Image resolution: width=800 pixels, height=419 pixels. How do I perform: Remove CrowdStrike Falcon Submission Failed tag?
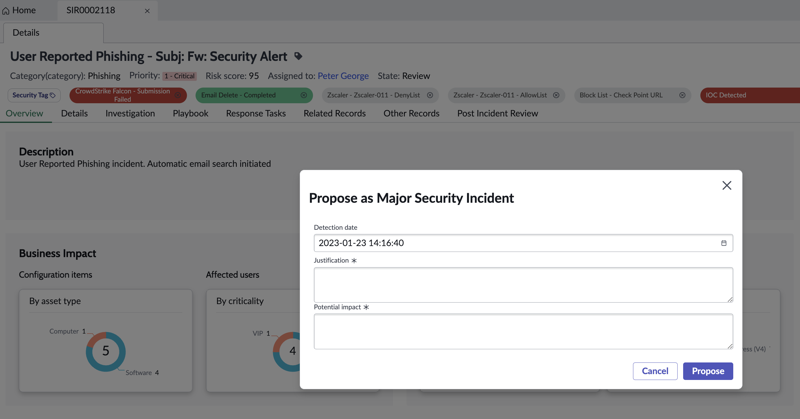178,95
